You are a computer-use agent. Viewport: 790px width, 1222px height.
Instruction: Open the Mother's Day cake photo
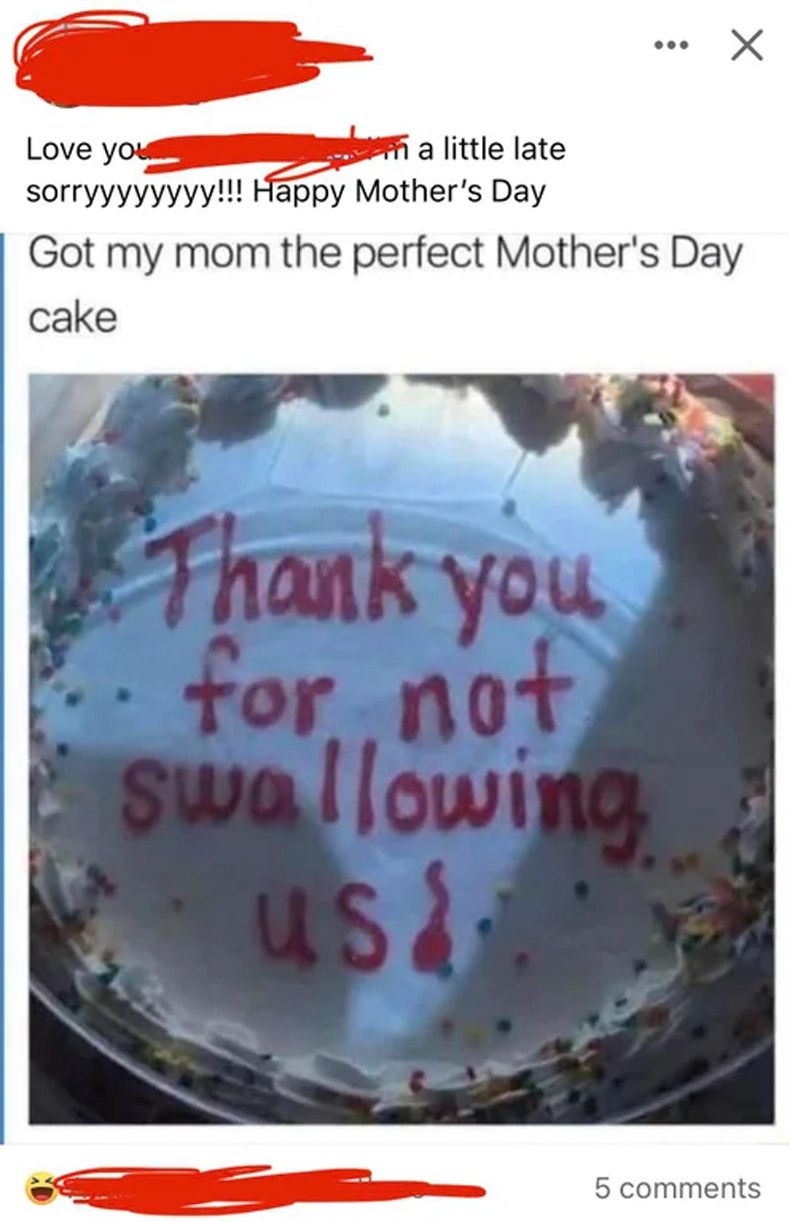tap(401, 748)
